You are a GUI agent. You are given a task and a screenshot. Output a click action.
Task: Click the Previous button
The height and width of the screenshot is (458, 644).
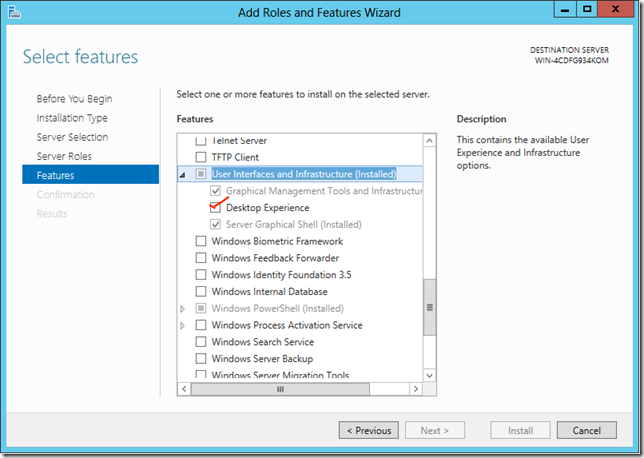click(369, 430)
